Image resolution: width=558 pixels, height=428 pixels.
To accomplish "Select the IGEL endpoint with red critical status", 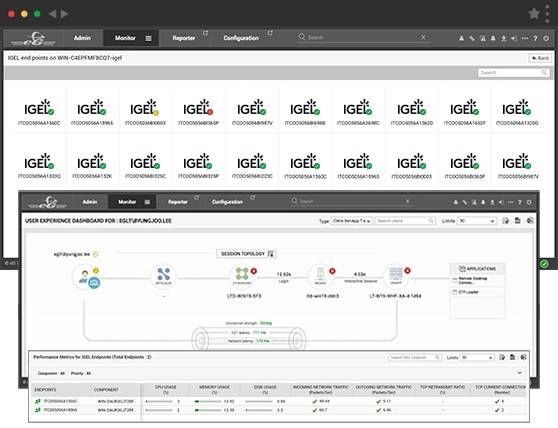I will point(198,112).
